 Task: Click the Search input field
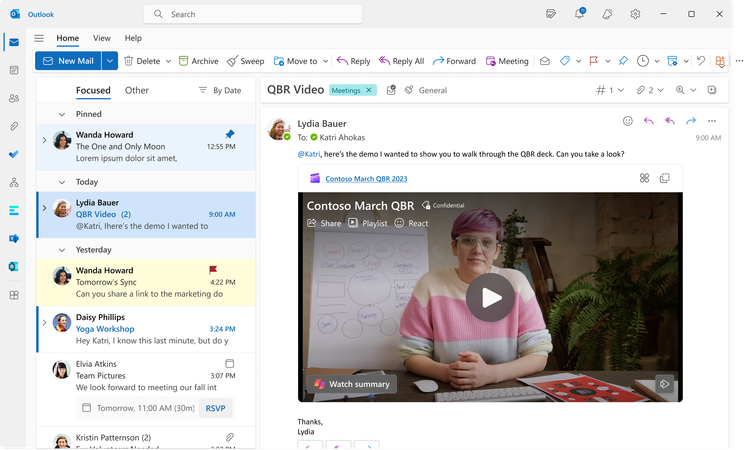(253, 14)
